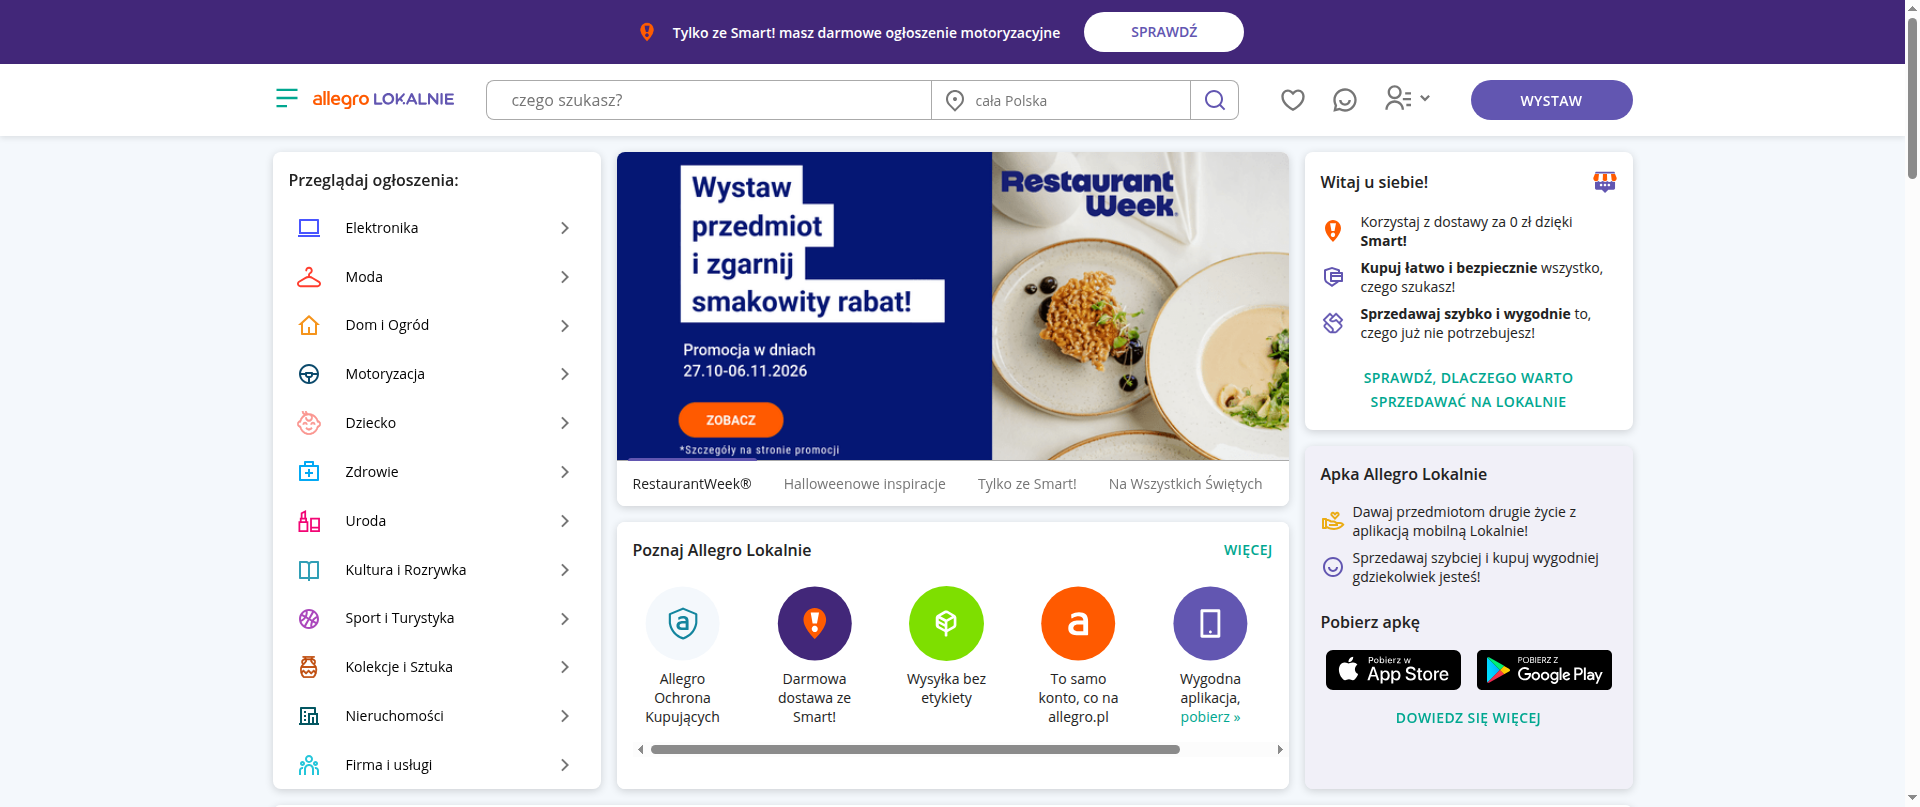Select the Tylko ze Smart! tab

[x=1027, y=484]
